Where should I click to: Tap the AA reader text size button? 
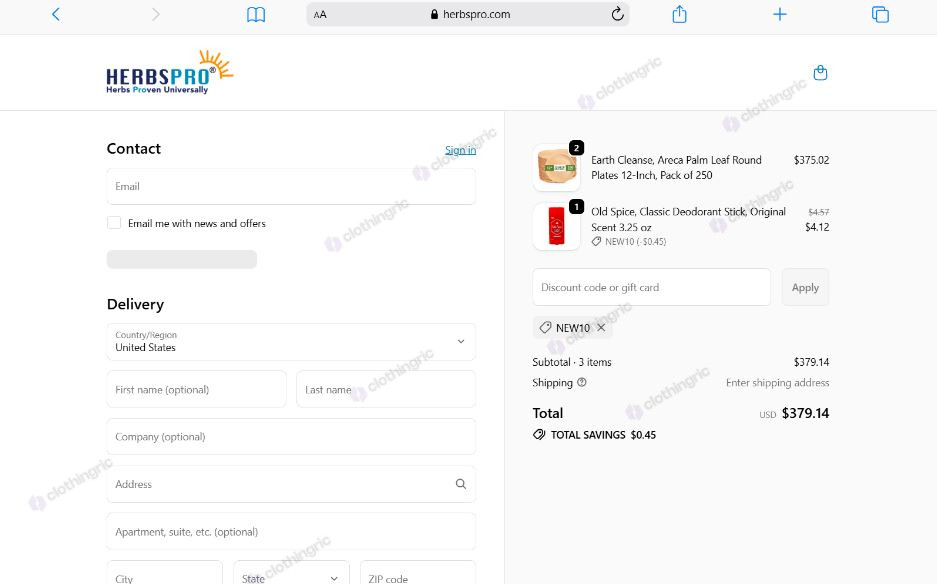point(320,14)
